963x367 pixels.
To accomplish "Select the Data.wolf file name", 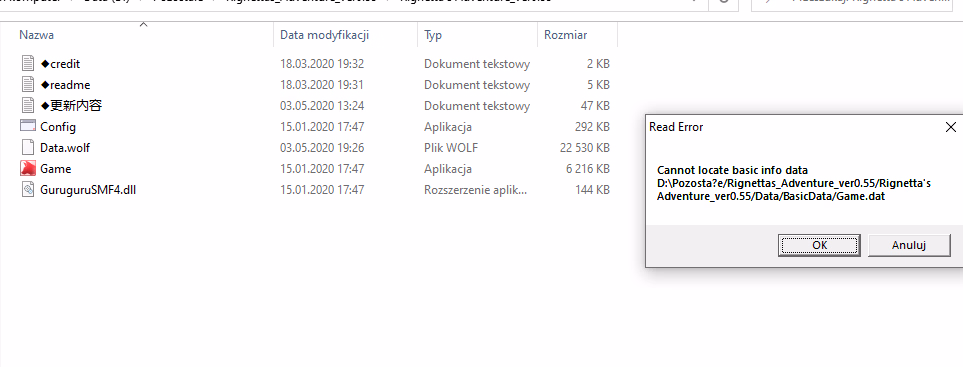I will [65, 148].
